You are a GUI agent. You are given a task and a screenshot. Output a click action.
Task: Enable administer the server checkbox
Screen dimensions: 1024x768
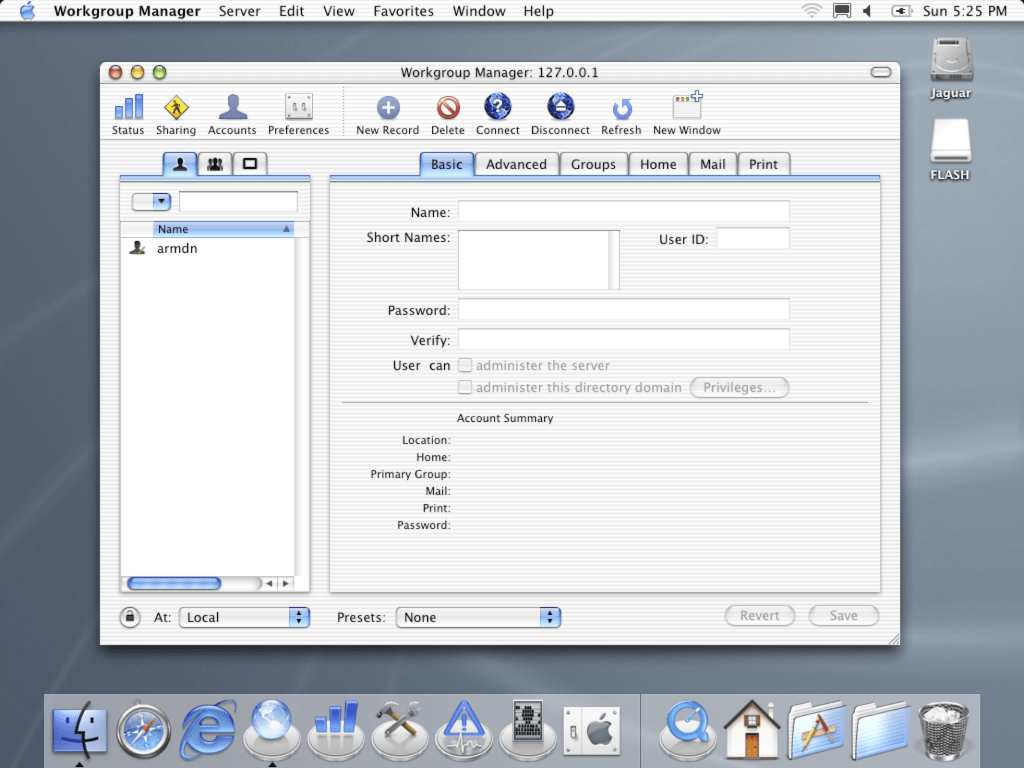[x=465, y=366]
